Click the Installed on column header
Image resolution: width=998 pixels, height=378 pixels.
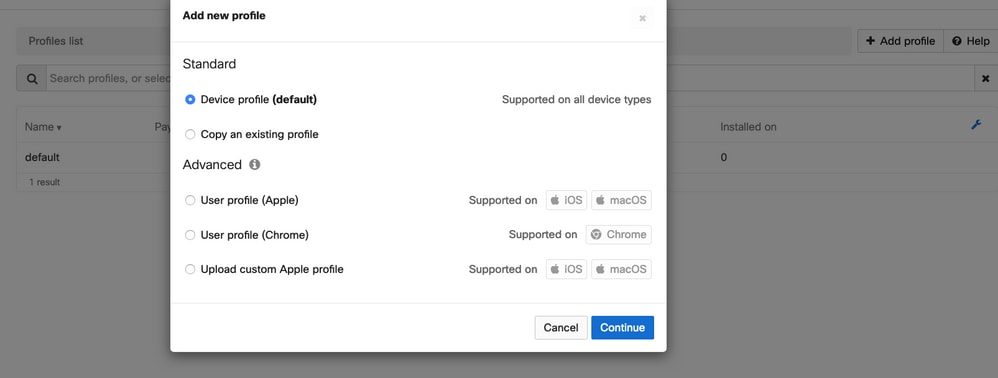(748, 127)
